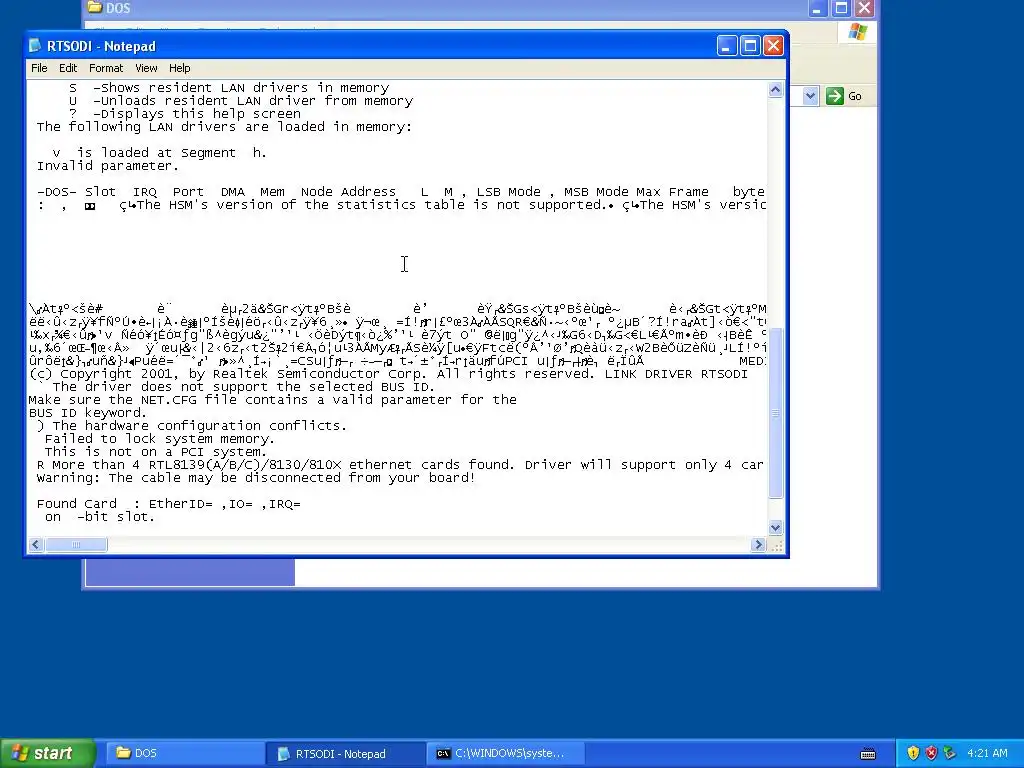Click the 'BUS ID keyword.' line
The image size is (1024, 768).
point(88,413)
